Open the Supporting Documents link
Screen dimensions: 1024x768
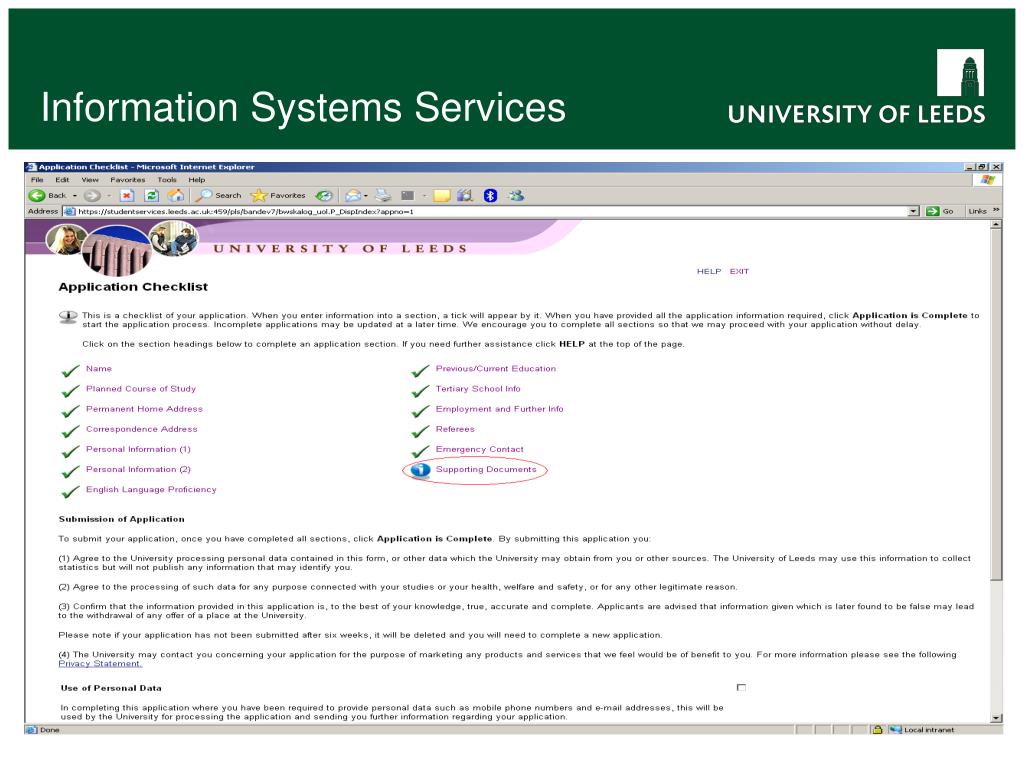[486, 470]
